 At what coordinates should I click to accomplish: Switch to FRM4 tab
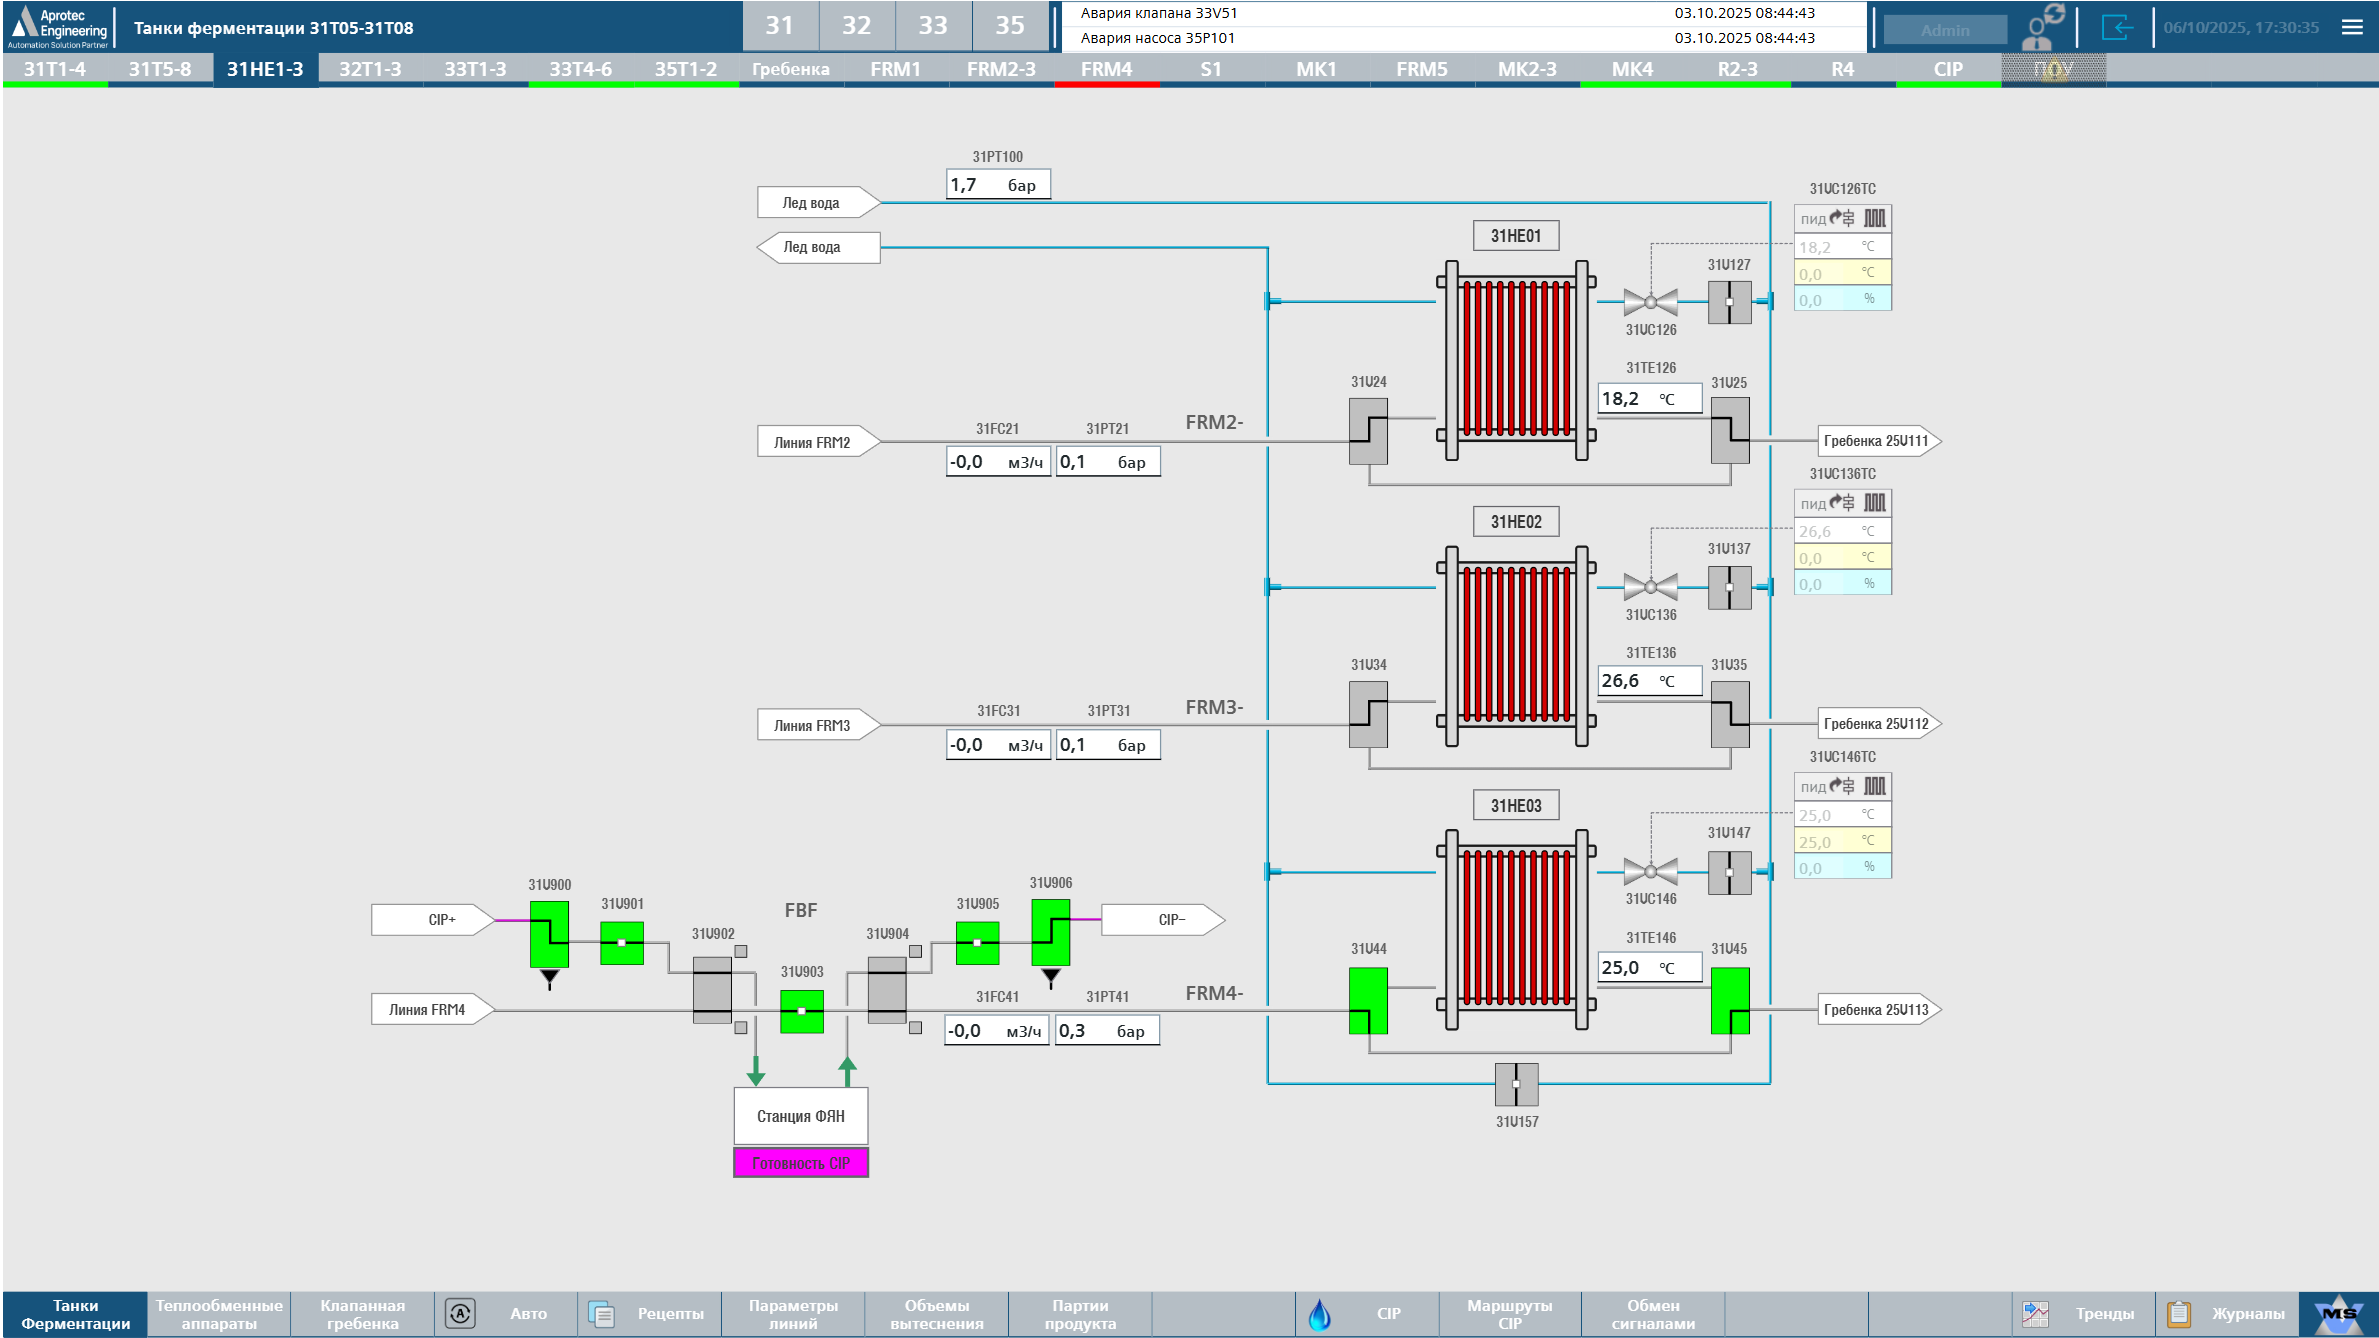tap(1106, 69)
